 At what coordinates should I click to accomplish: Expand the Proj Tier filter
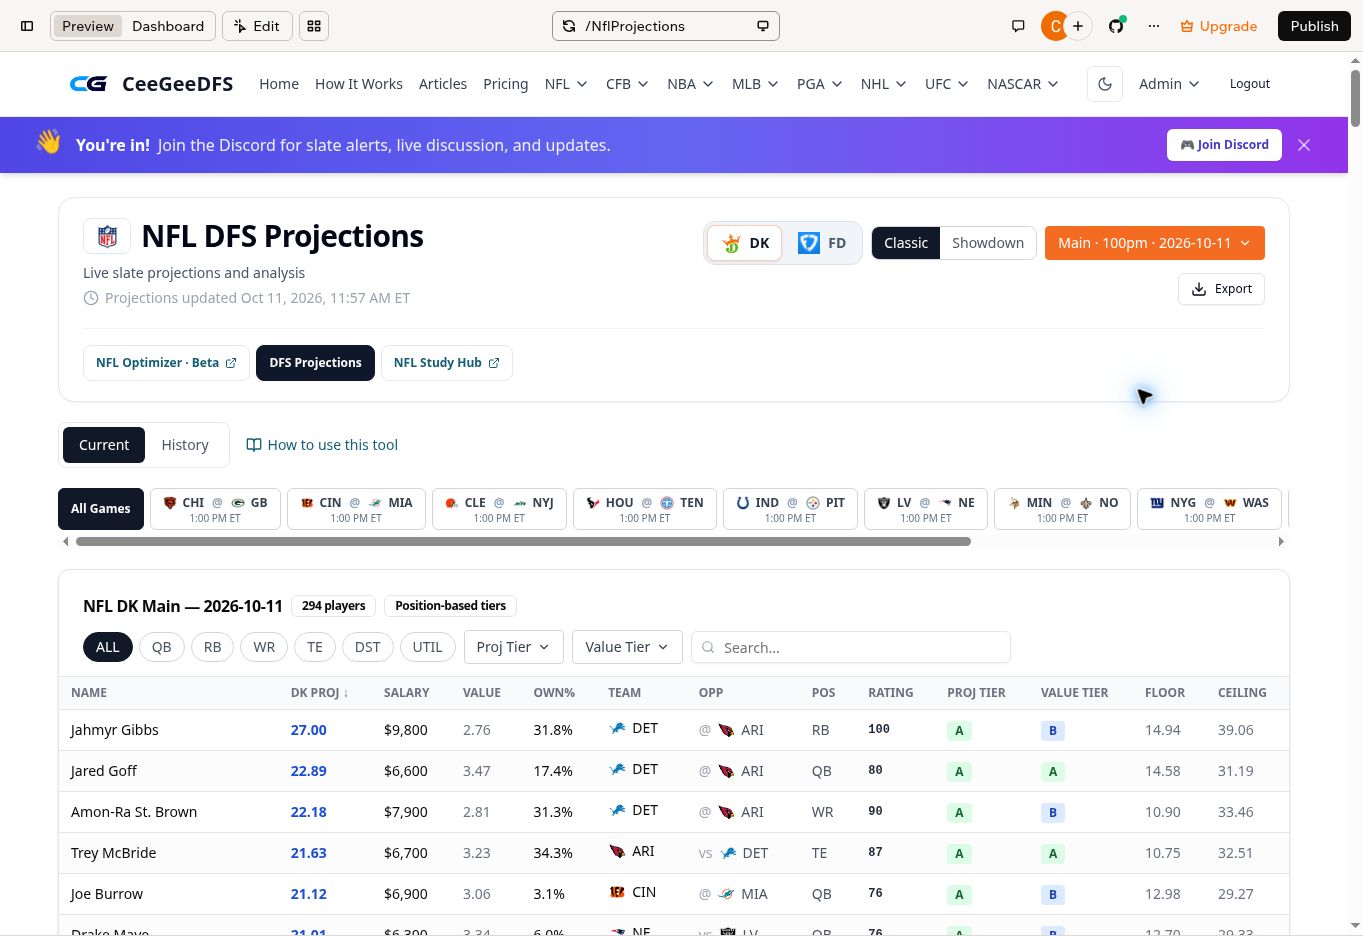(x=514, y=647)
